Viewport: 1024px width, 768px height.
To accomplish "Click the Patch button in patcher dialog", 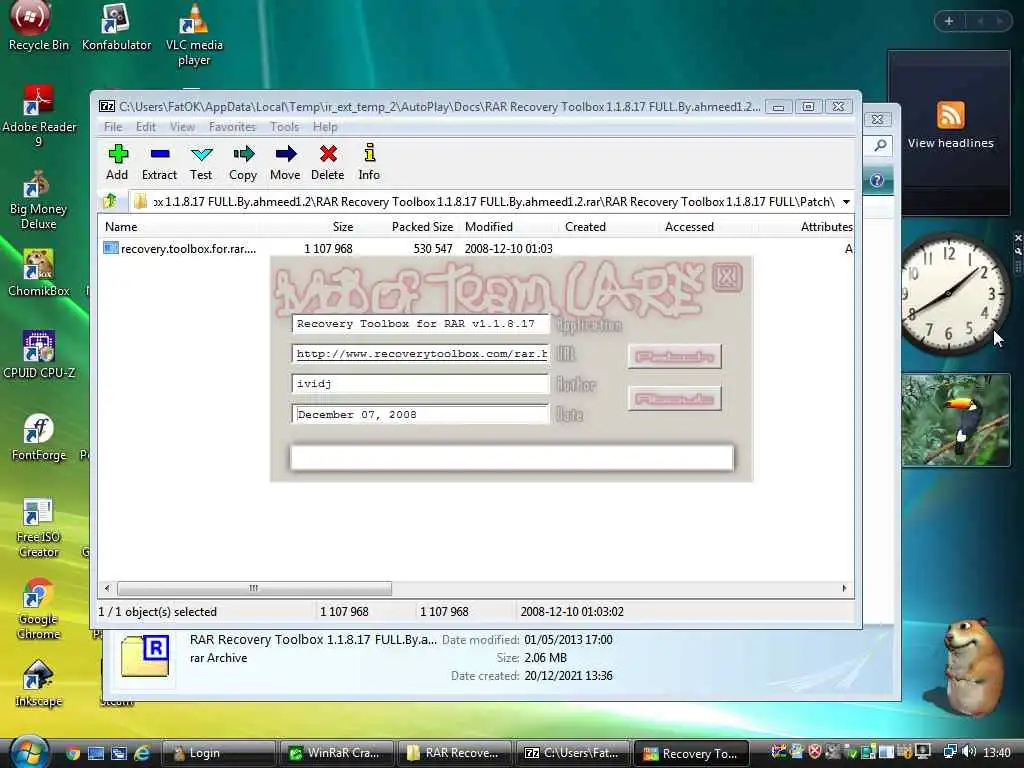I will point(675,357).
